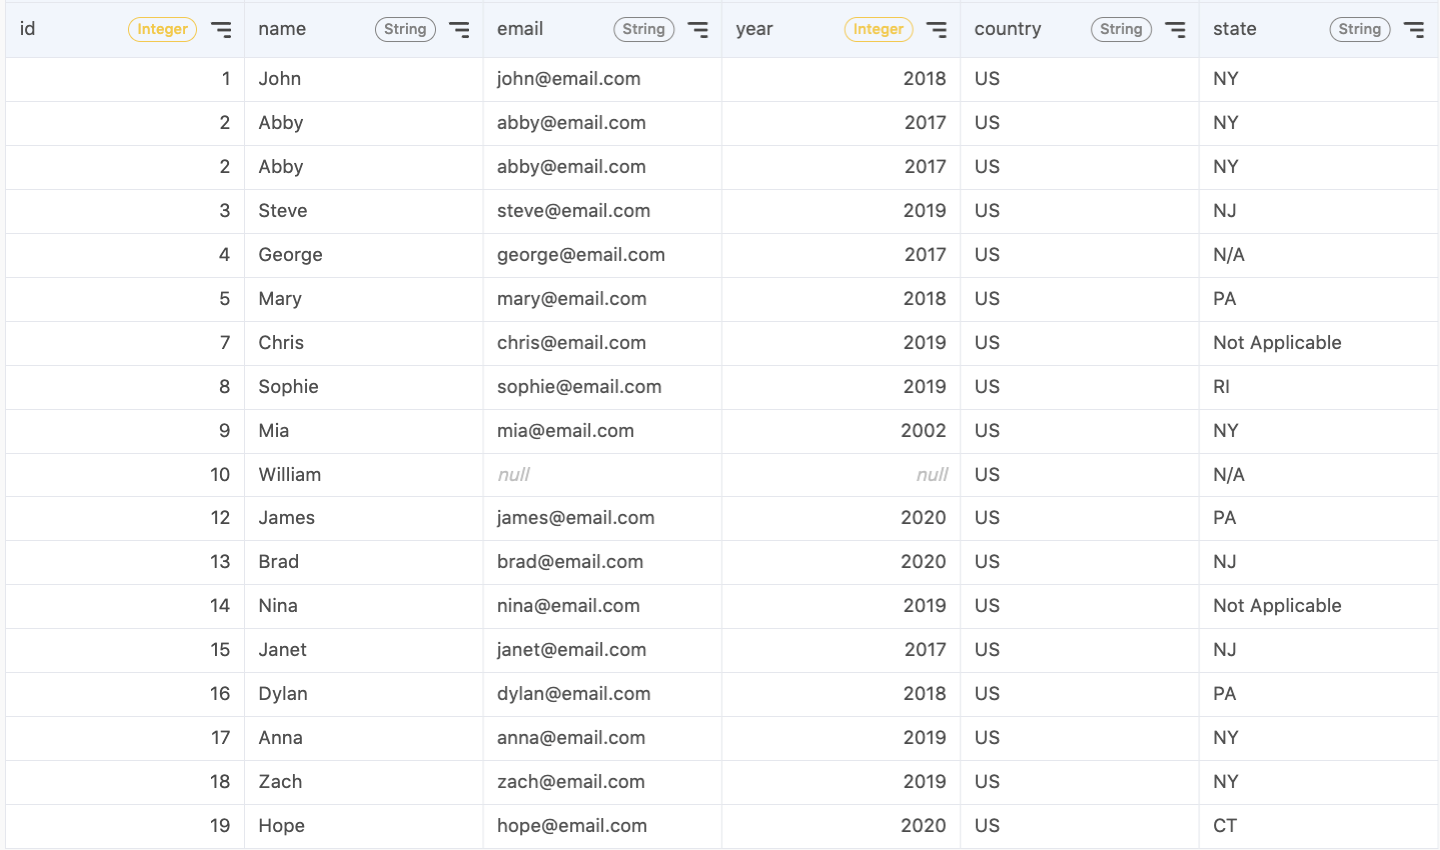Click the String type badge on state column

click(1360, 30)
